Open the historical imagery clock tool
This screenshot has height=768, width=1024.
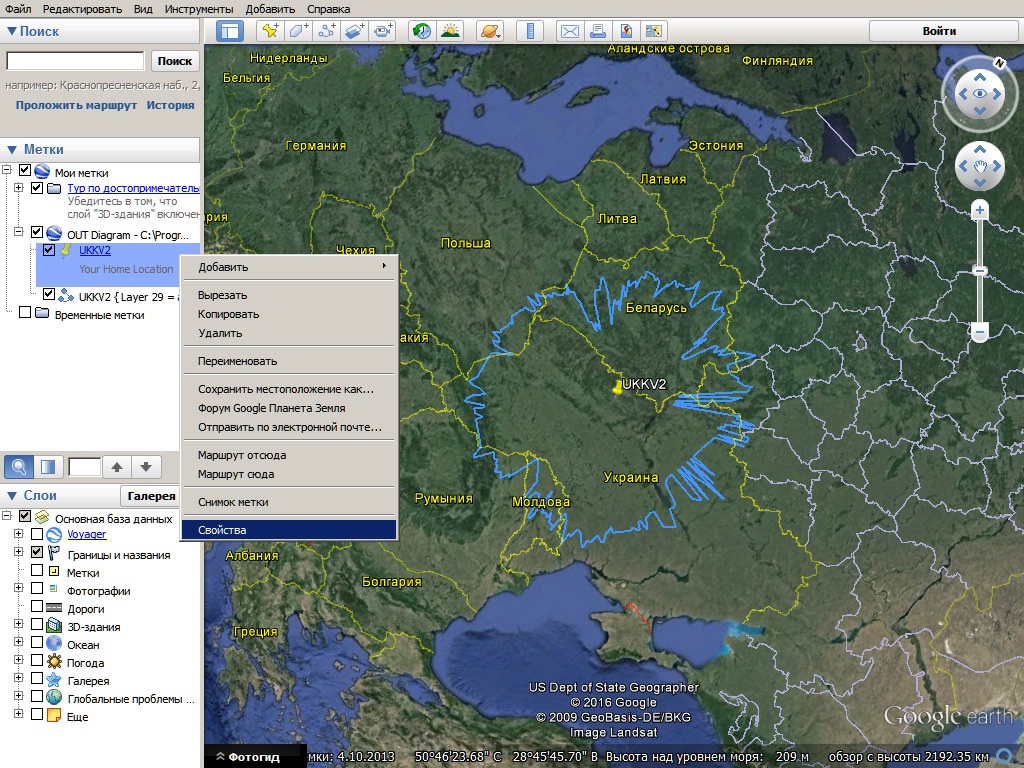pos(422,31)
